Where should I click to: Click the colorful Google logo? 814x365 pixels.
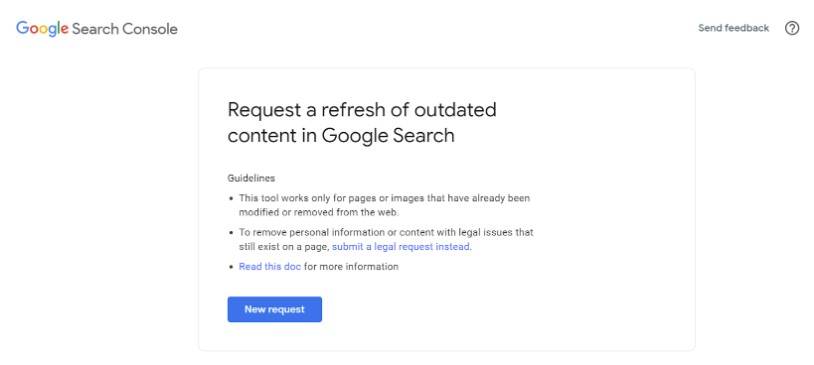tap(42, 29)
